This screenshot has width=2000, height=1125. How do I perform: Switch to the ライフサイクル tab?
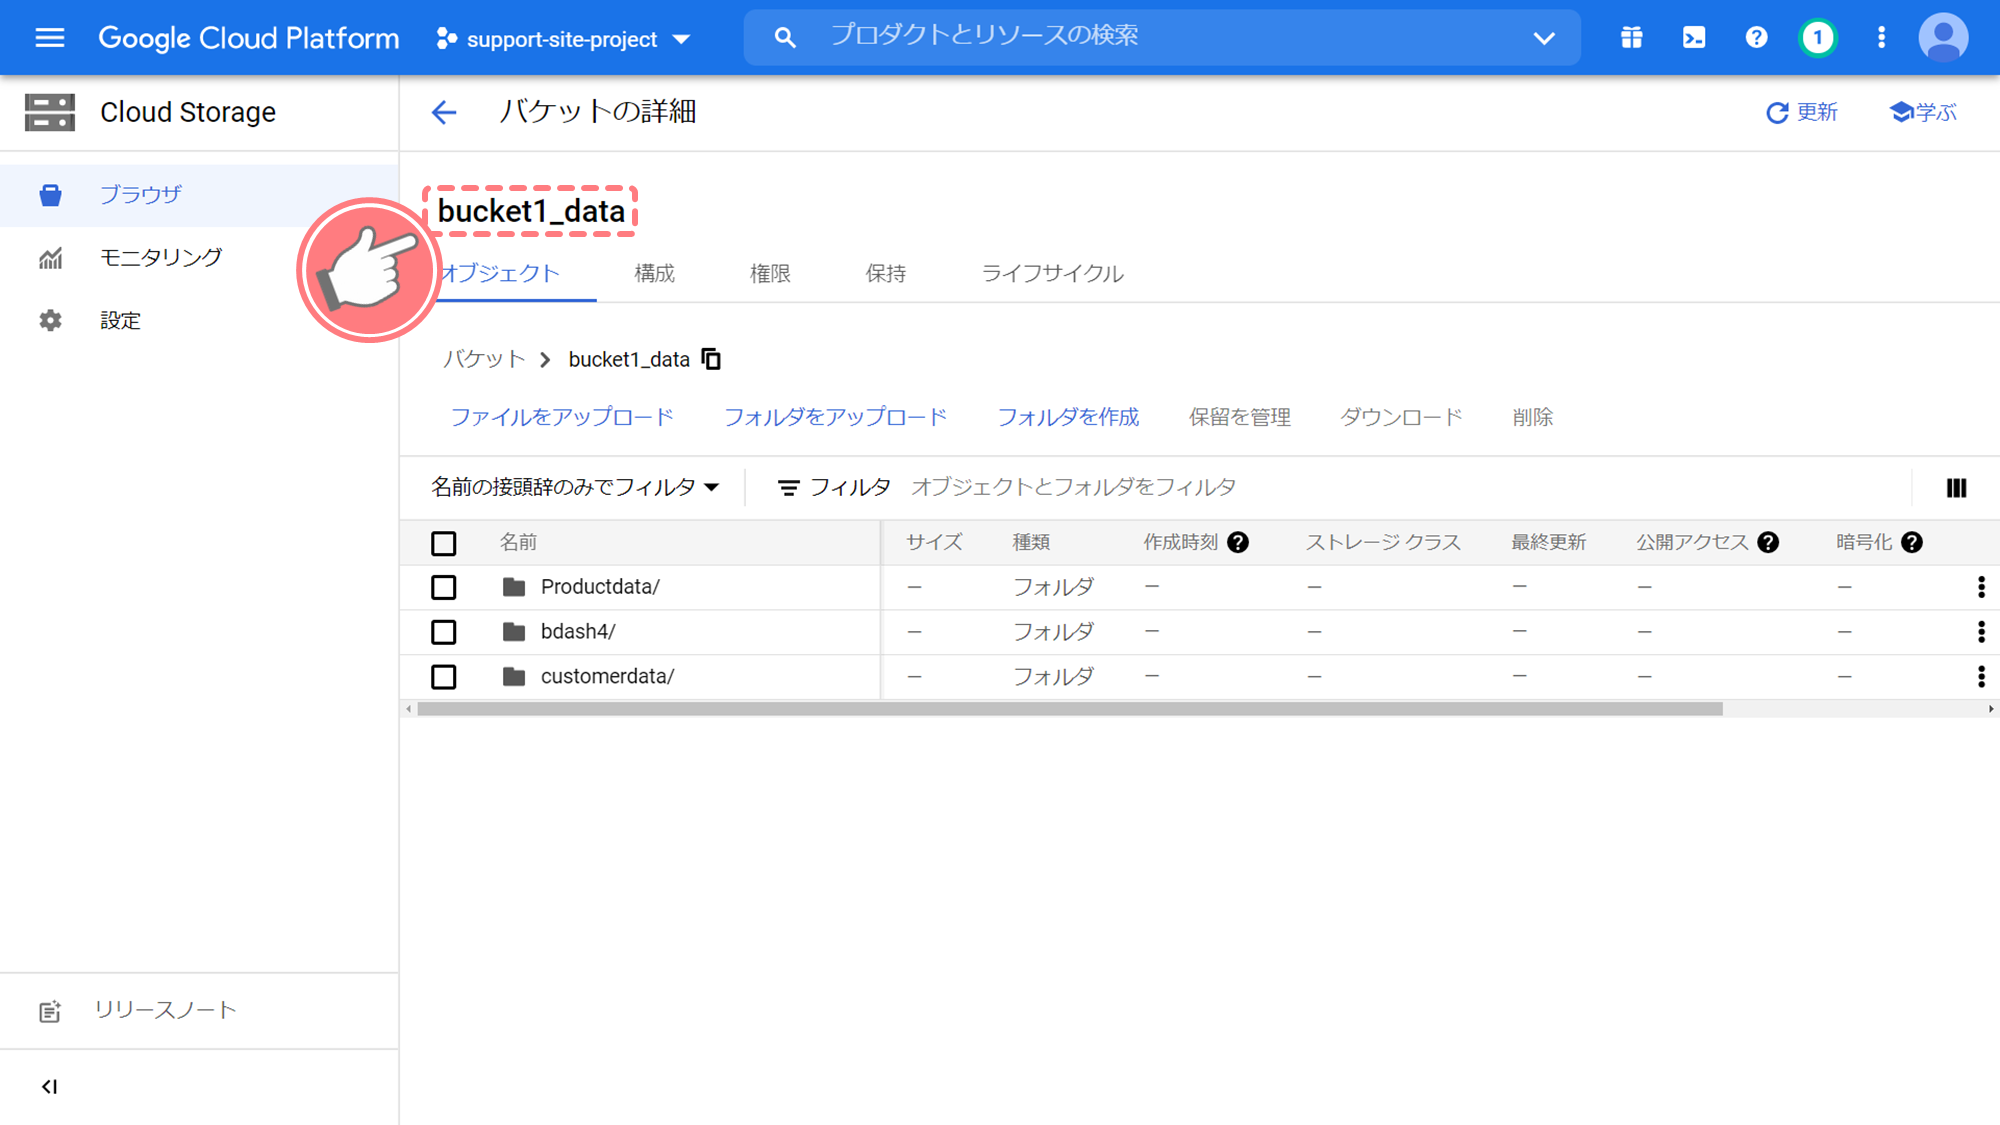click(x=1052, y=273)
